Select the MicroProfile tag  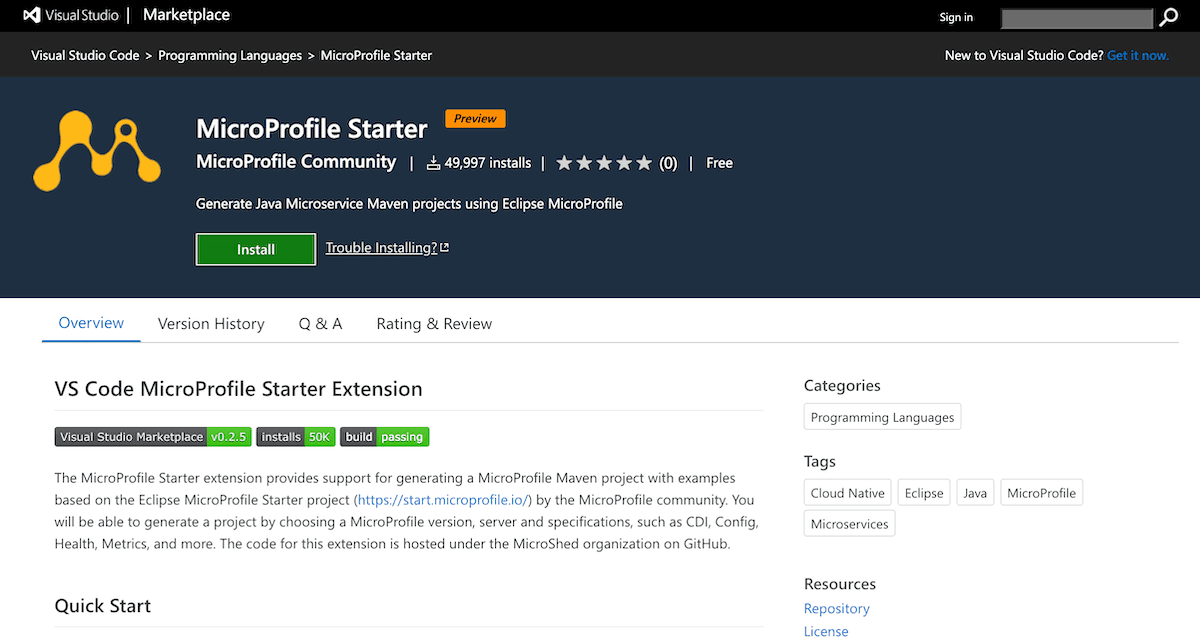tap(1041, 493)
